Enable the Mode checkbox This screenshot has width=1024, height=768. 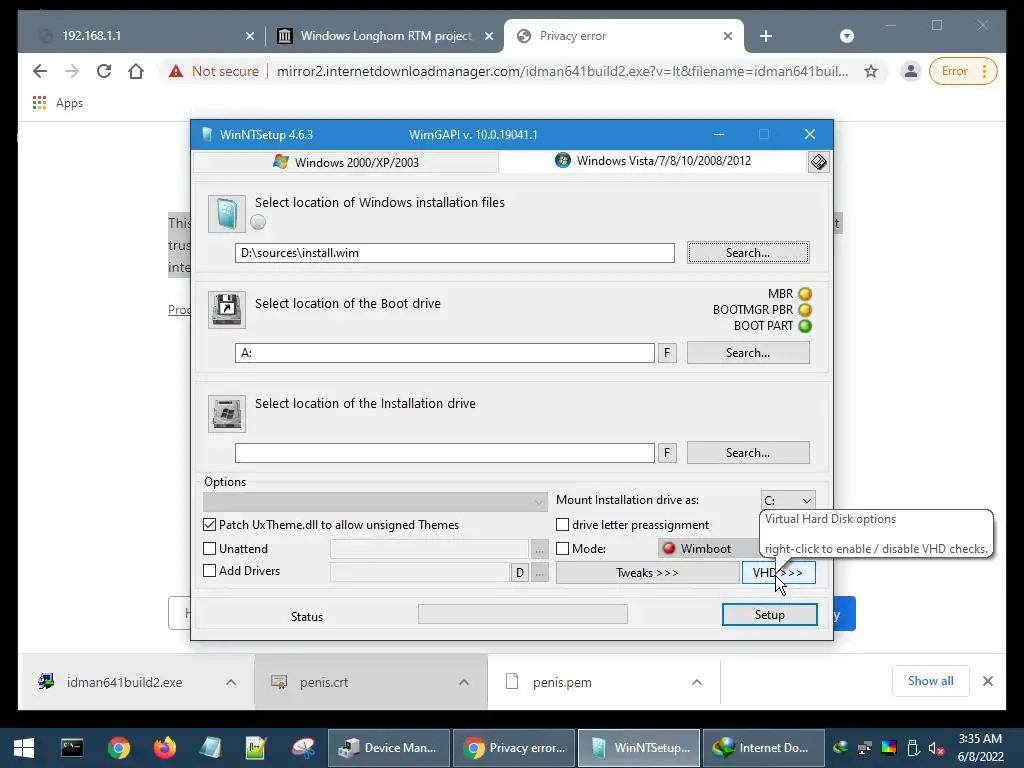[x=562, y=549]
